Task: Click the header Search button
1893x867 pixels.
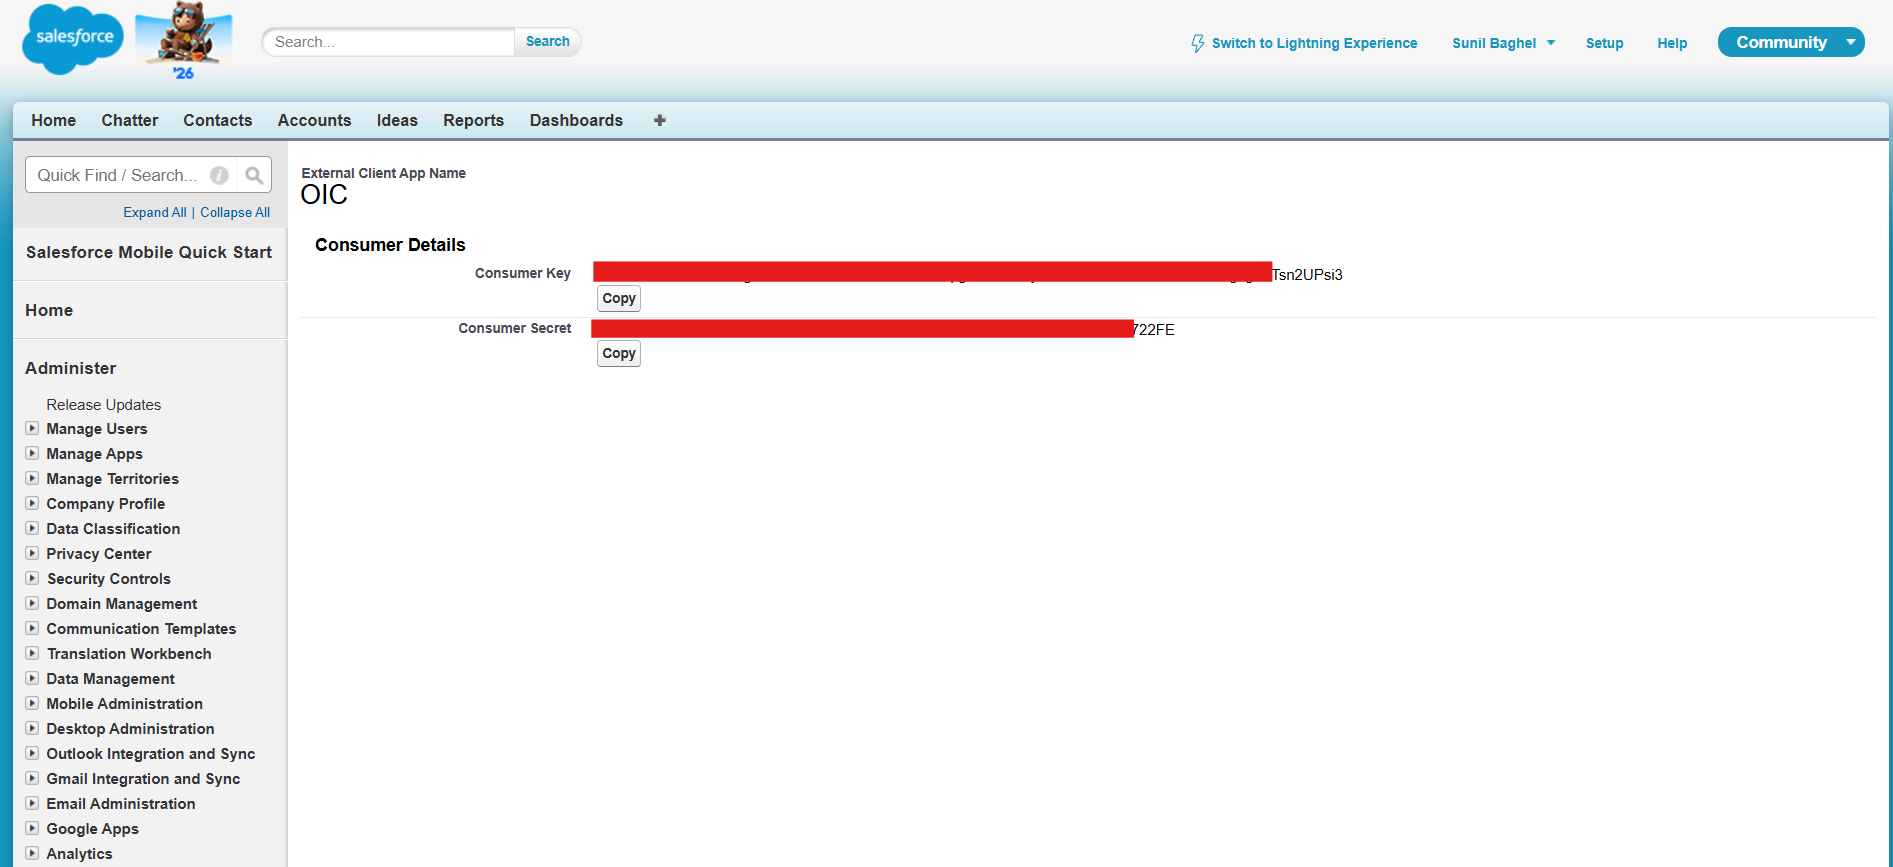Action: click(548, 42)
